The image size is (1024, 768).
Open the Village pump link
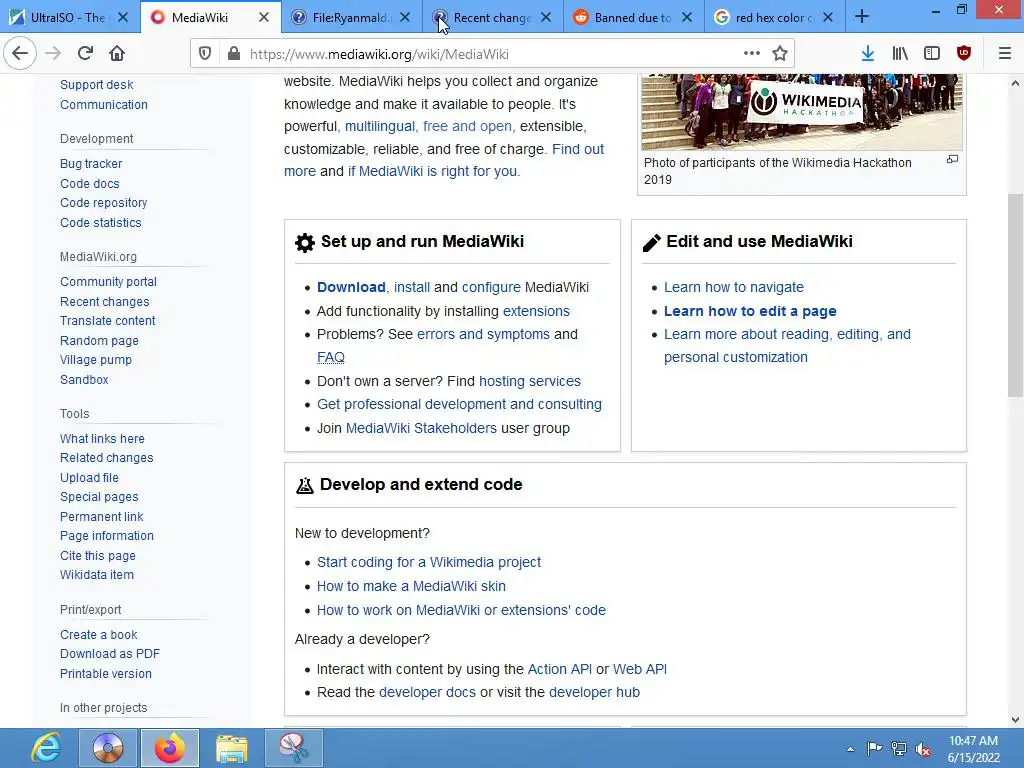pos(95,360)
